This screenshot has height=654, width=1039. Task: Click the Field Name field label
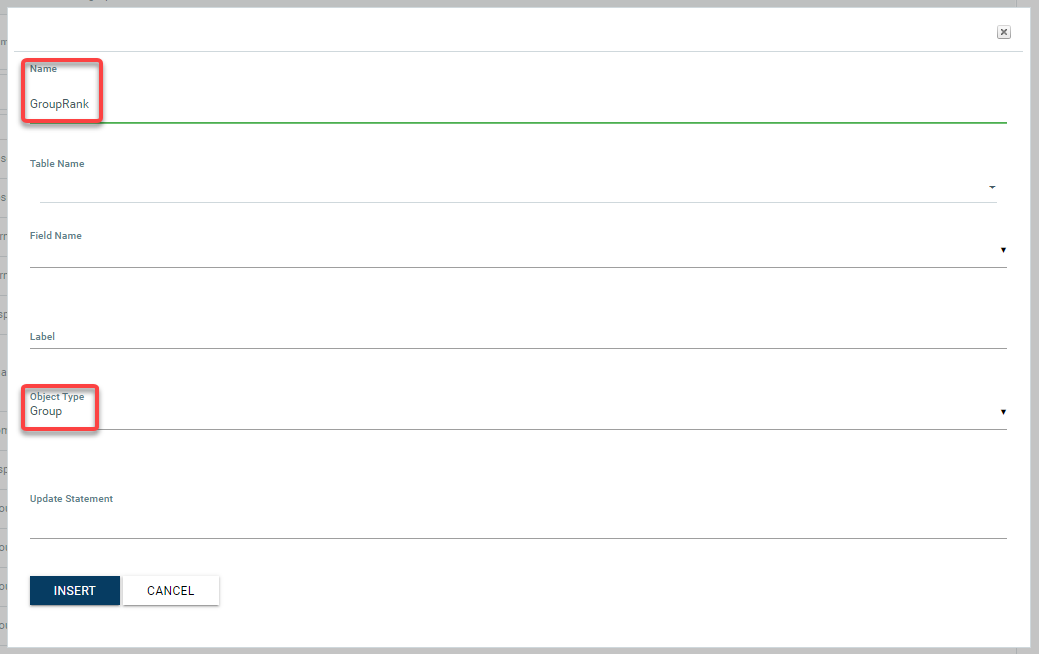tap(56, 236)
